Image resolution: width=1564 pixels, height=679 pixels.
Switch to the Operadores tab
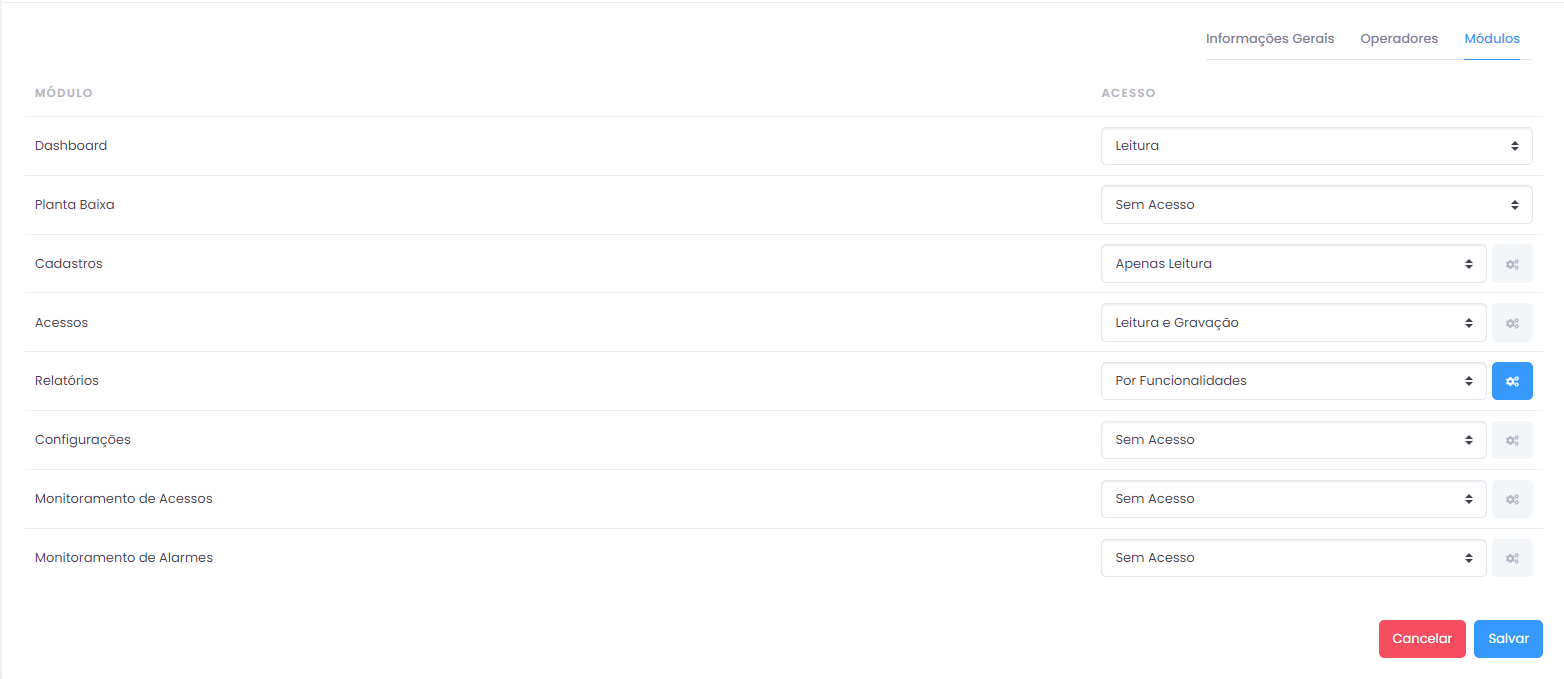1399,39
